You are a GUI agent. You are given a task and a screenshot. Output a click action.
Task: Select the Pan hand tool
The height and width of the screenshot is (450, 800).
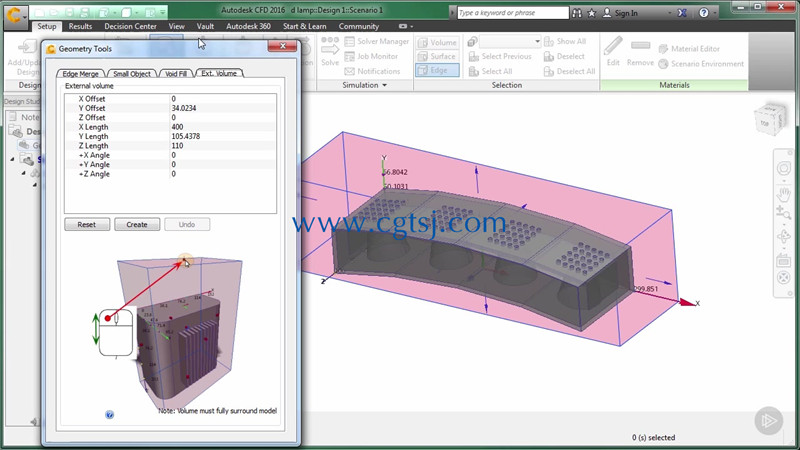784,194
